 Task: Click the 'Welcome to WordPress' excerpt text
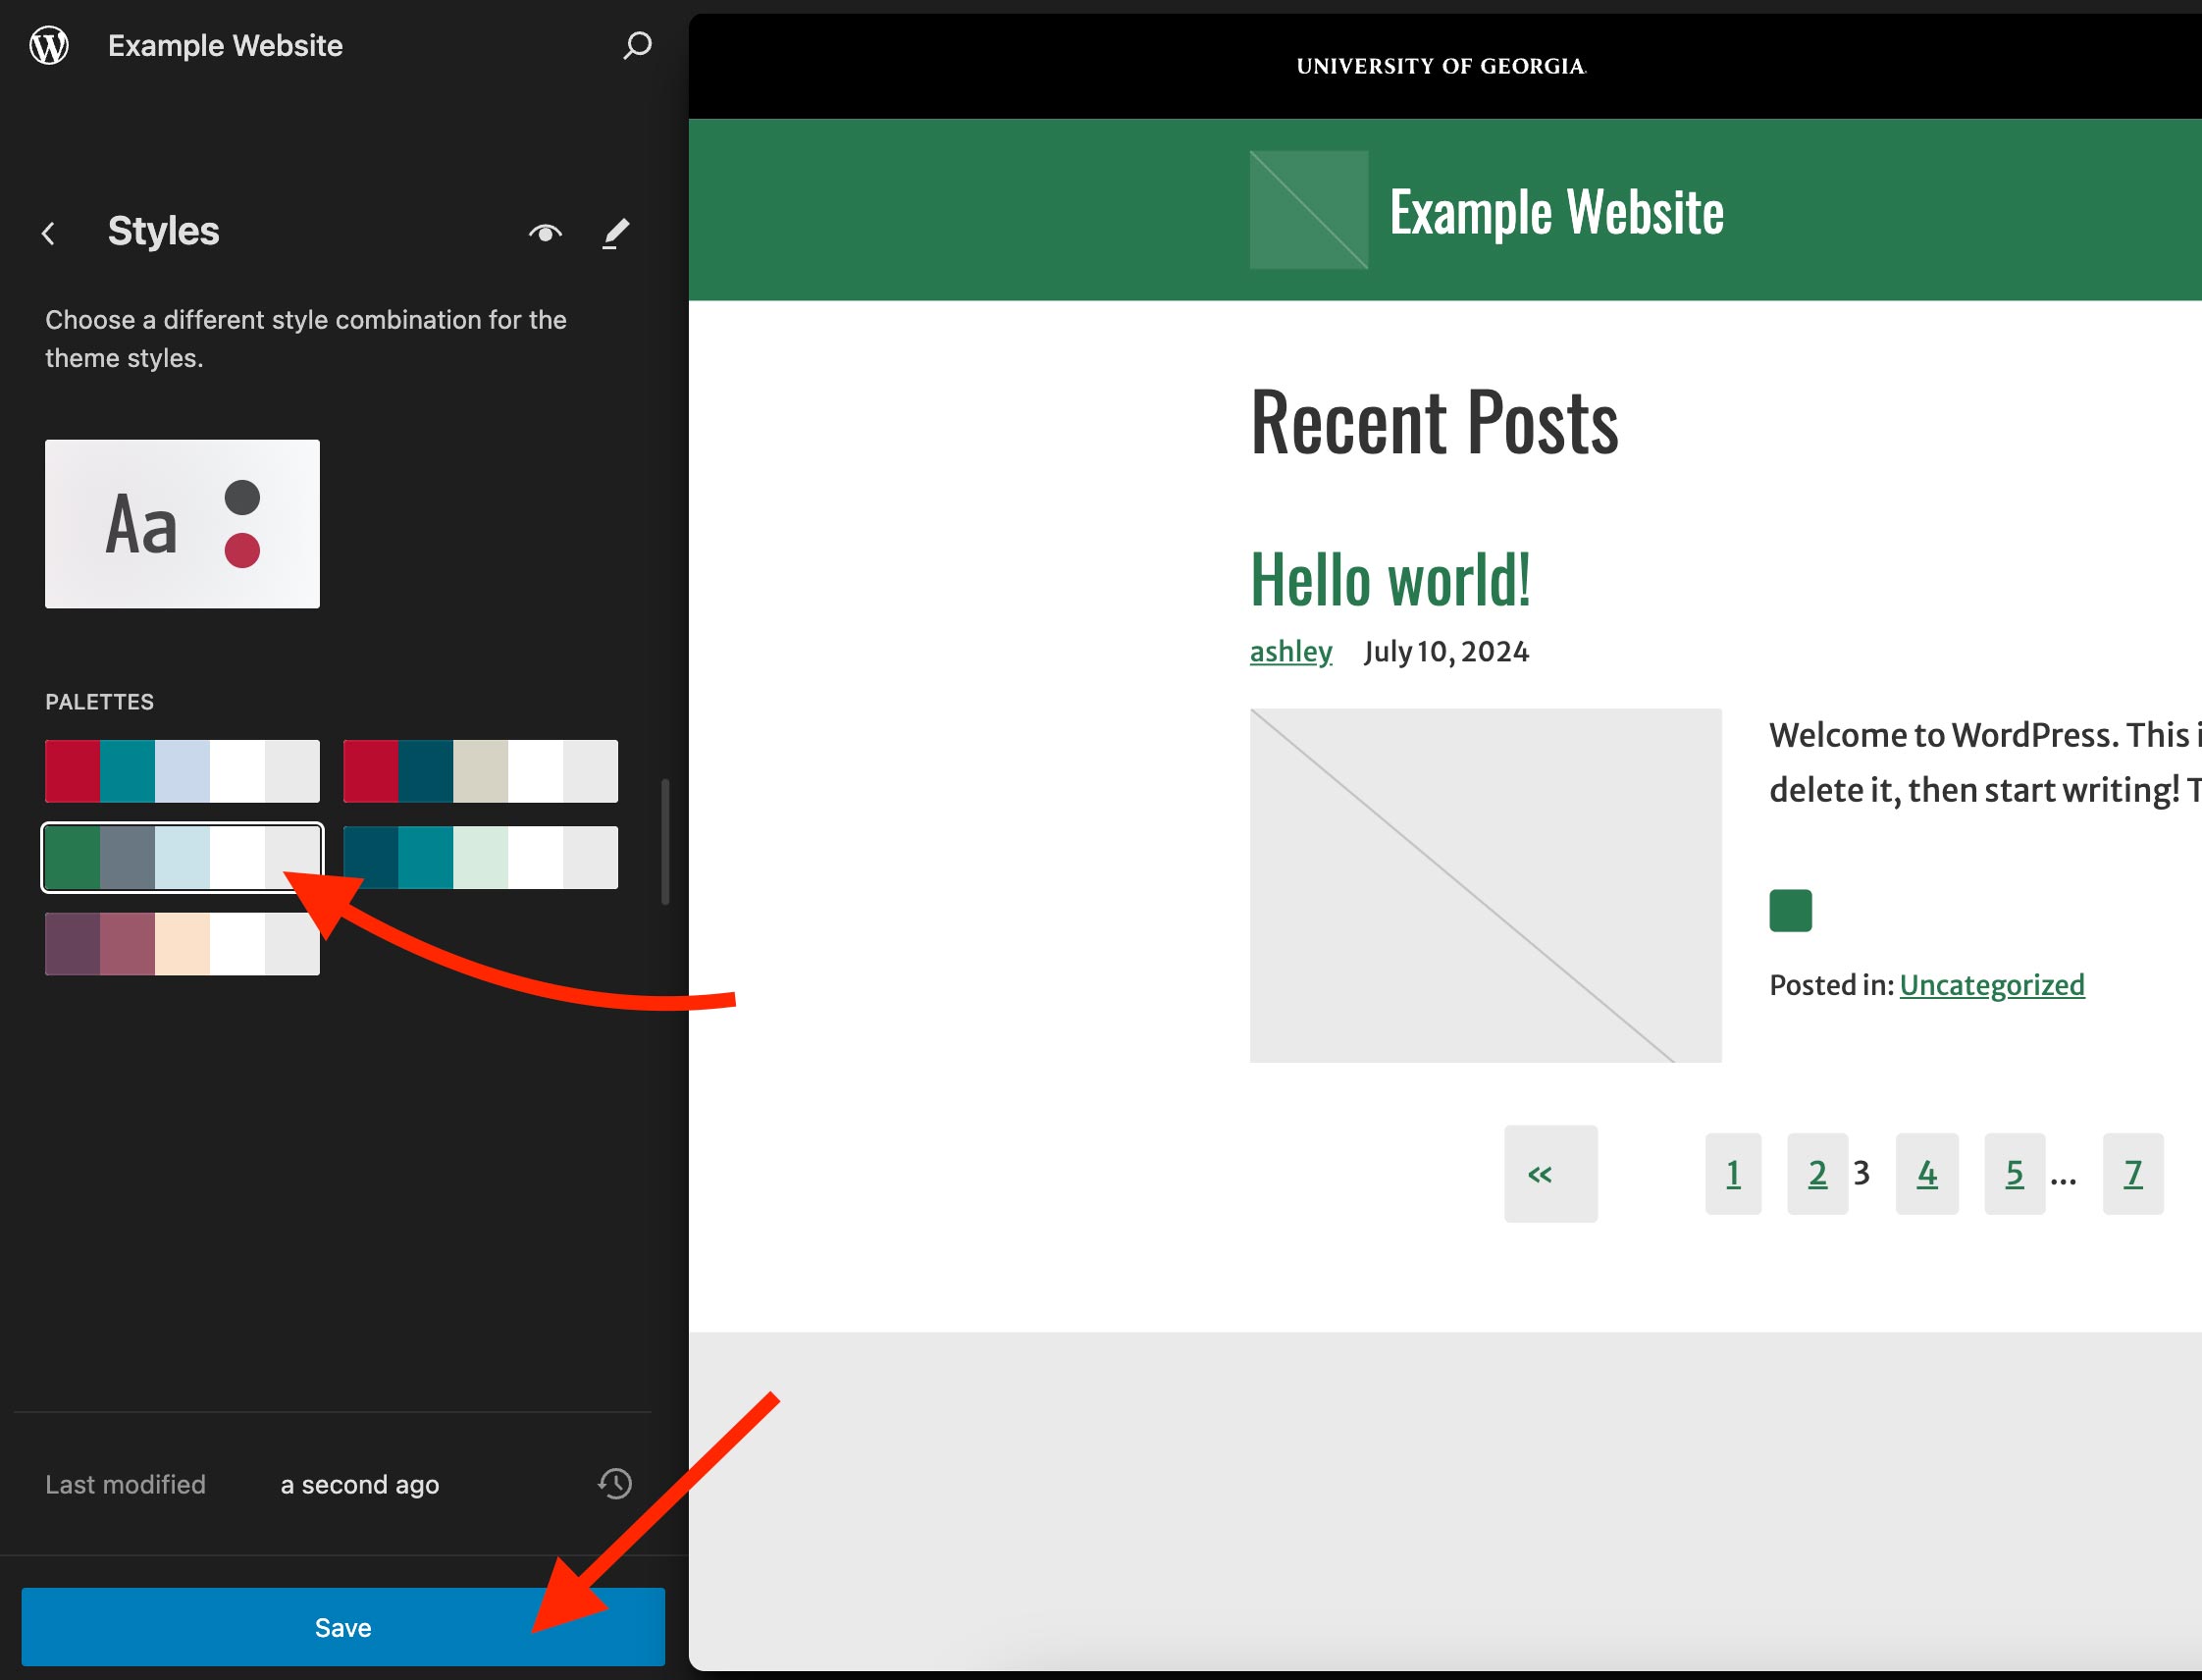[x=1985, y=763]
